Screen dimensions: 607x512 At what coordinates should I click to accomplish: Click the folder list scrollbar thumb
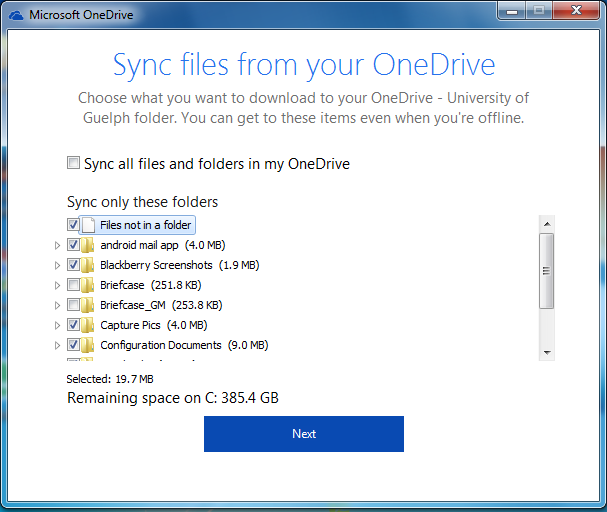pyautogui.click(x=546, y=270)
